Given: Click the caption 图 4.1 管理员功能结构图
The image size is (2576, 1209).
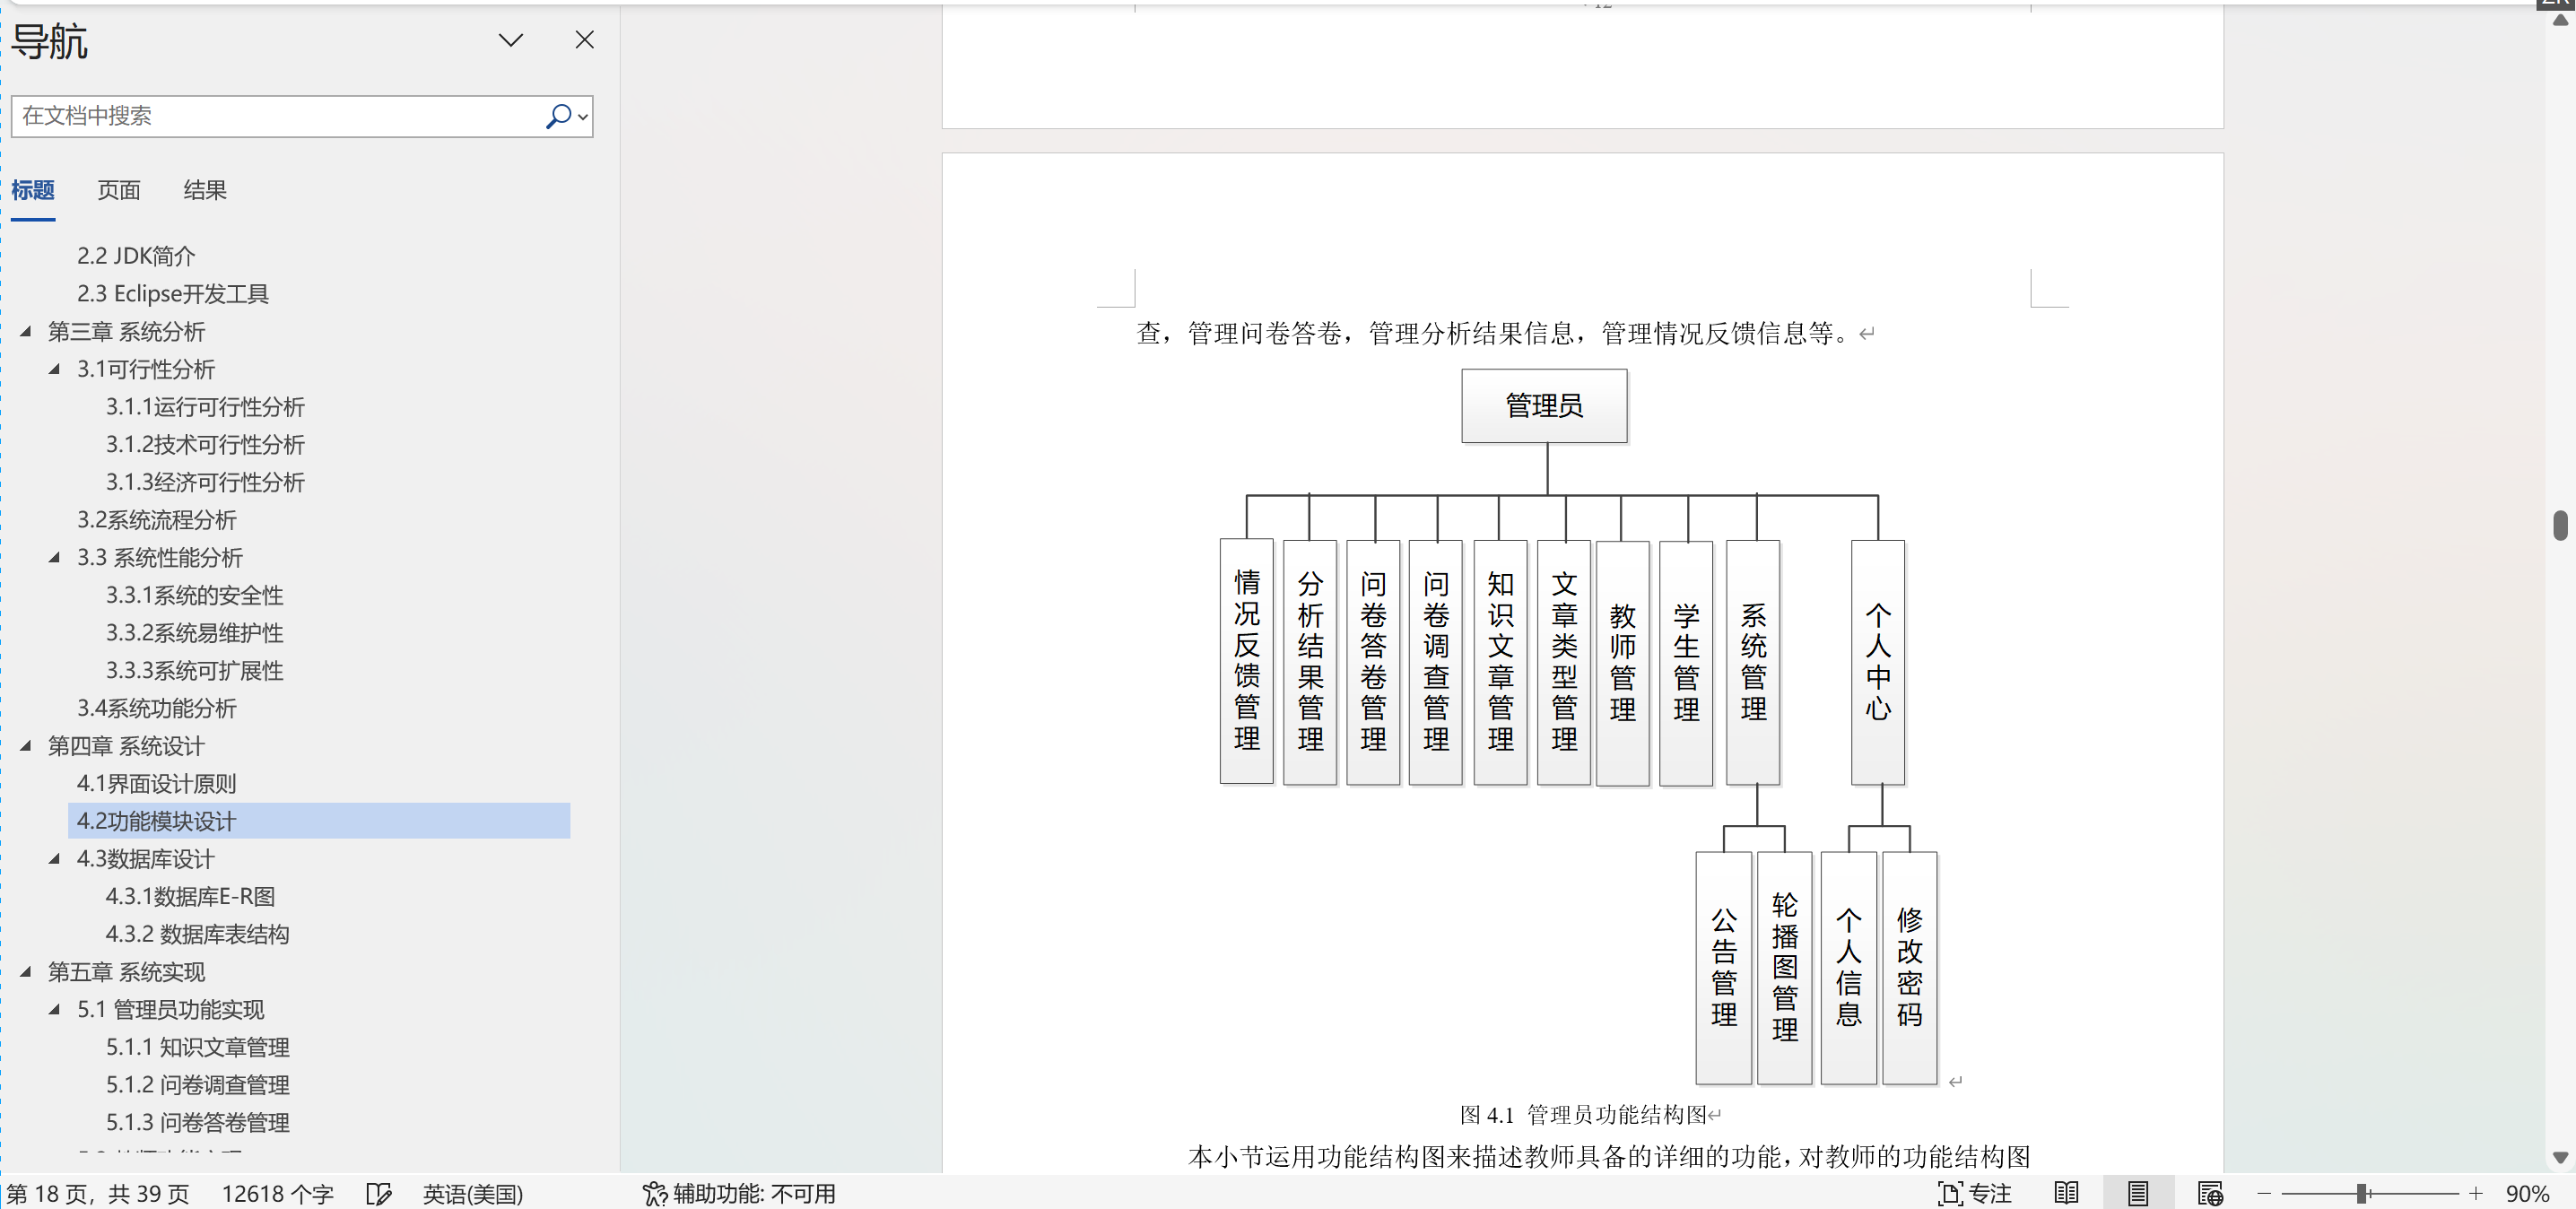Looking at the screenshot, I should tap(1584, 1115).
